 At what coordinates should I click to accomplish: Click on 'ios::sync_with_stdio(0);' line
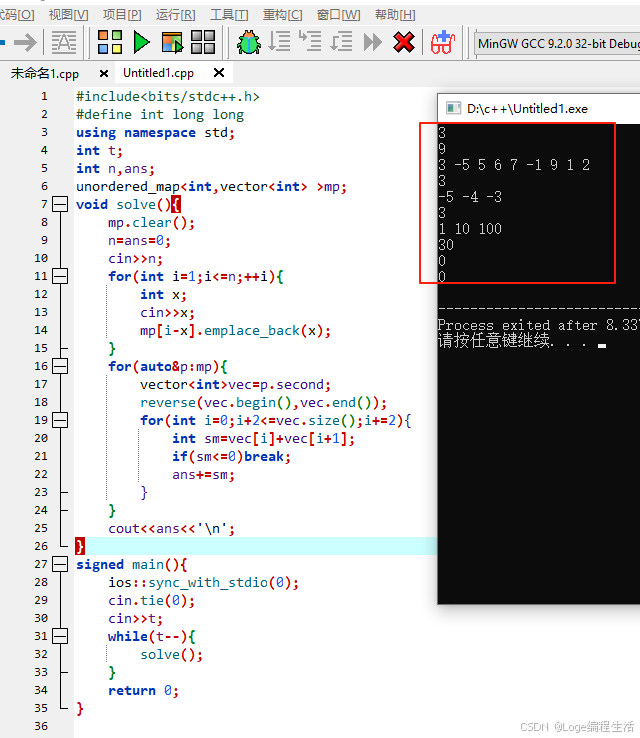coord(203,583)
